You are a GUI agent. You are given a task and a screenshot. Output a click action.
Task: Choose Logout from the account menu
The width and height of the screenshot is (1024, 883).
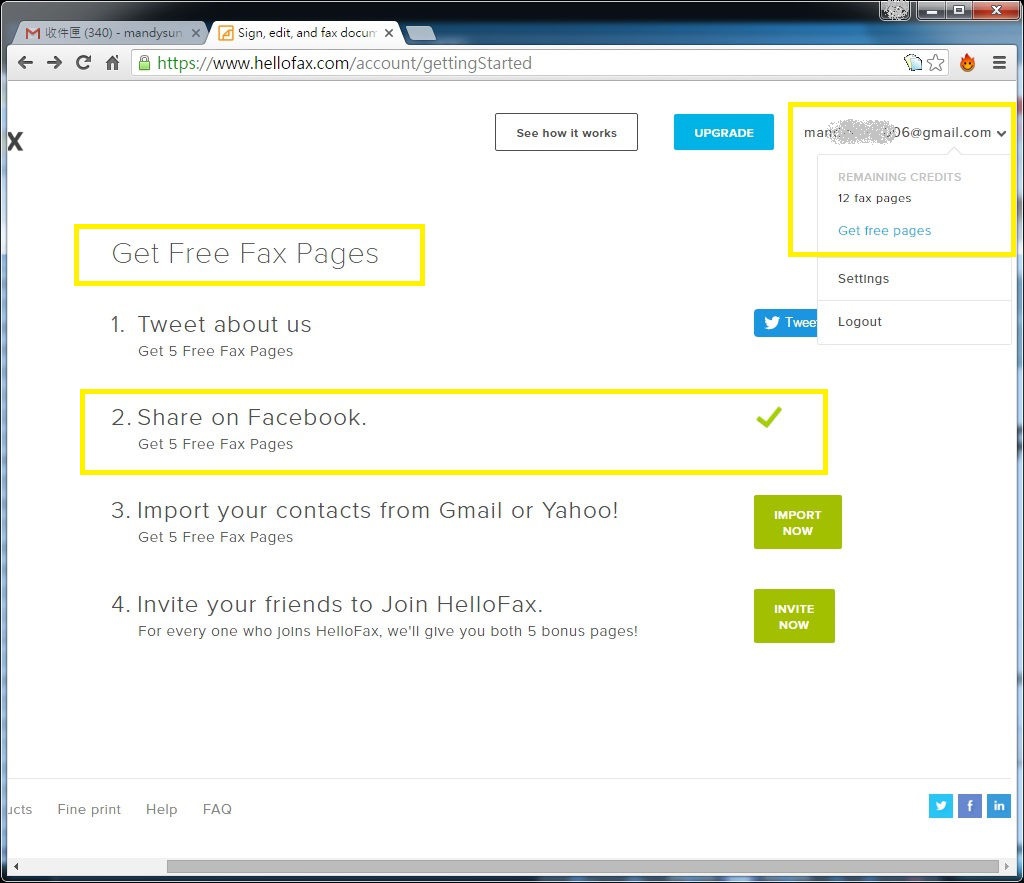click(x=859, y=321)
